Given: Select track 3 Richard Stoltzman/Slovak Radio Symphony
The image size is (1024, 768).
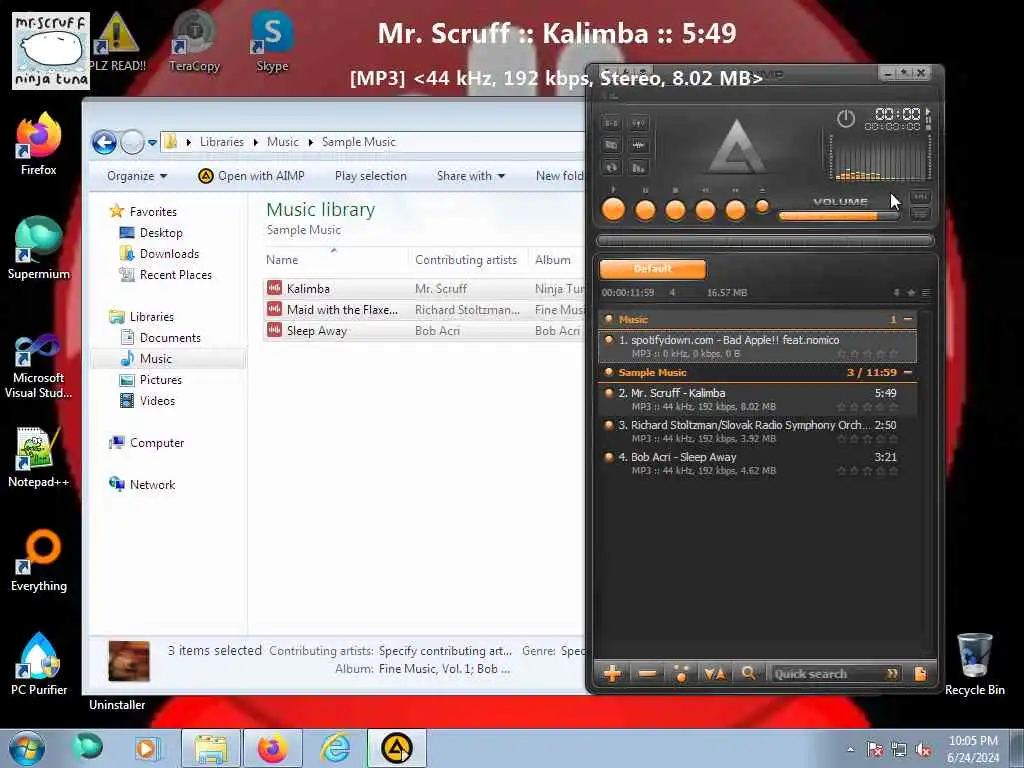Looking at the screenshot, I should 758,431.
